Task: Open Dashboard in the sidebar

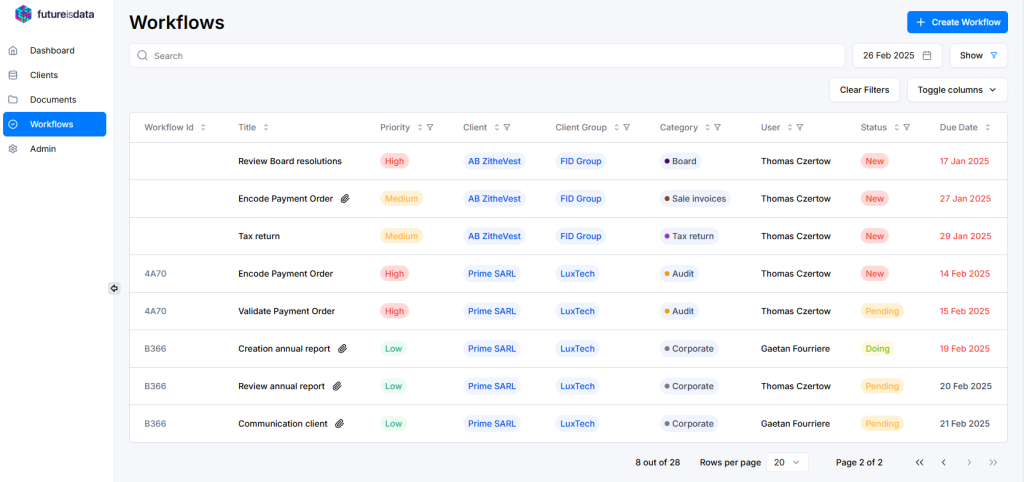Action: pyautogui.click(x=52, y=50)
